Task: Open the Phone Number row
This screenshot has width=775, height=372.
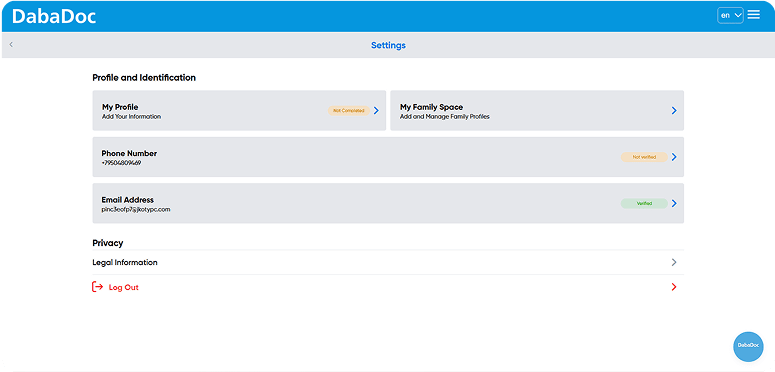Action: tap(388, 157)
